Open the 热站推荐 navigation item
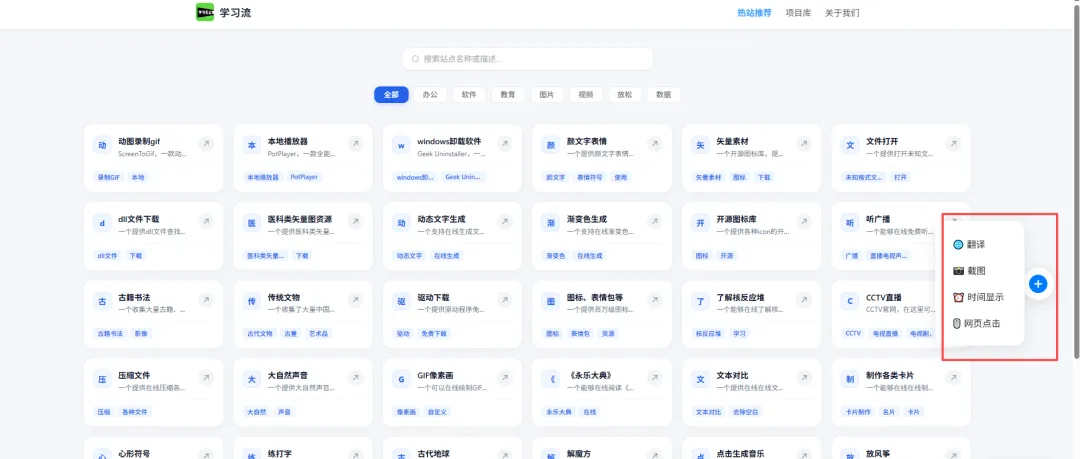 (754, 12)
